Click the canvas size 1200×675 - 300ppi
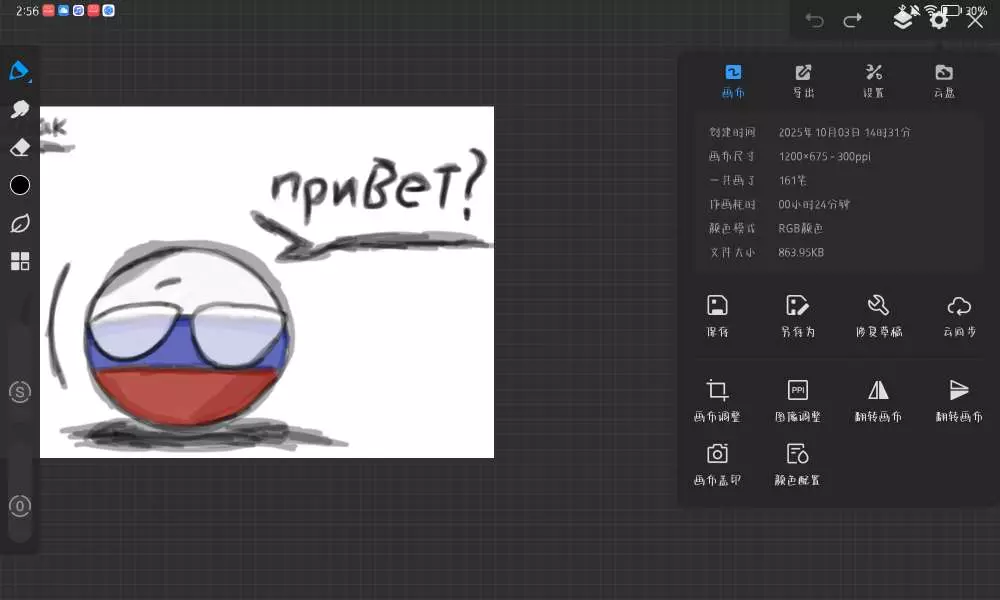The width and height of the screenshot is (1000, 600). click(824, 156)
